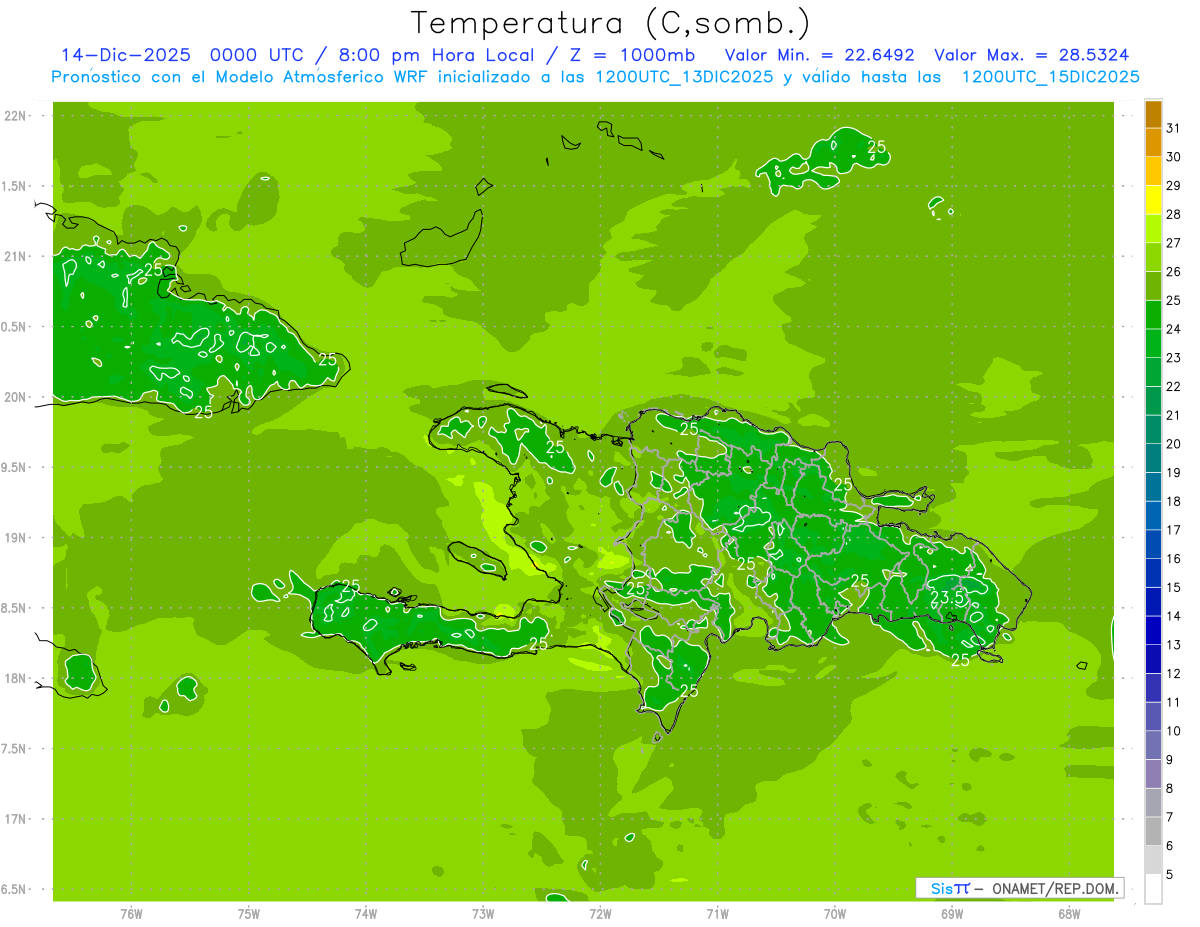Click the blue color bar segment between 14 and 15
The width and height of the screenshot is (1200, 927).
(1153, 602)
